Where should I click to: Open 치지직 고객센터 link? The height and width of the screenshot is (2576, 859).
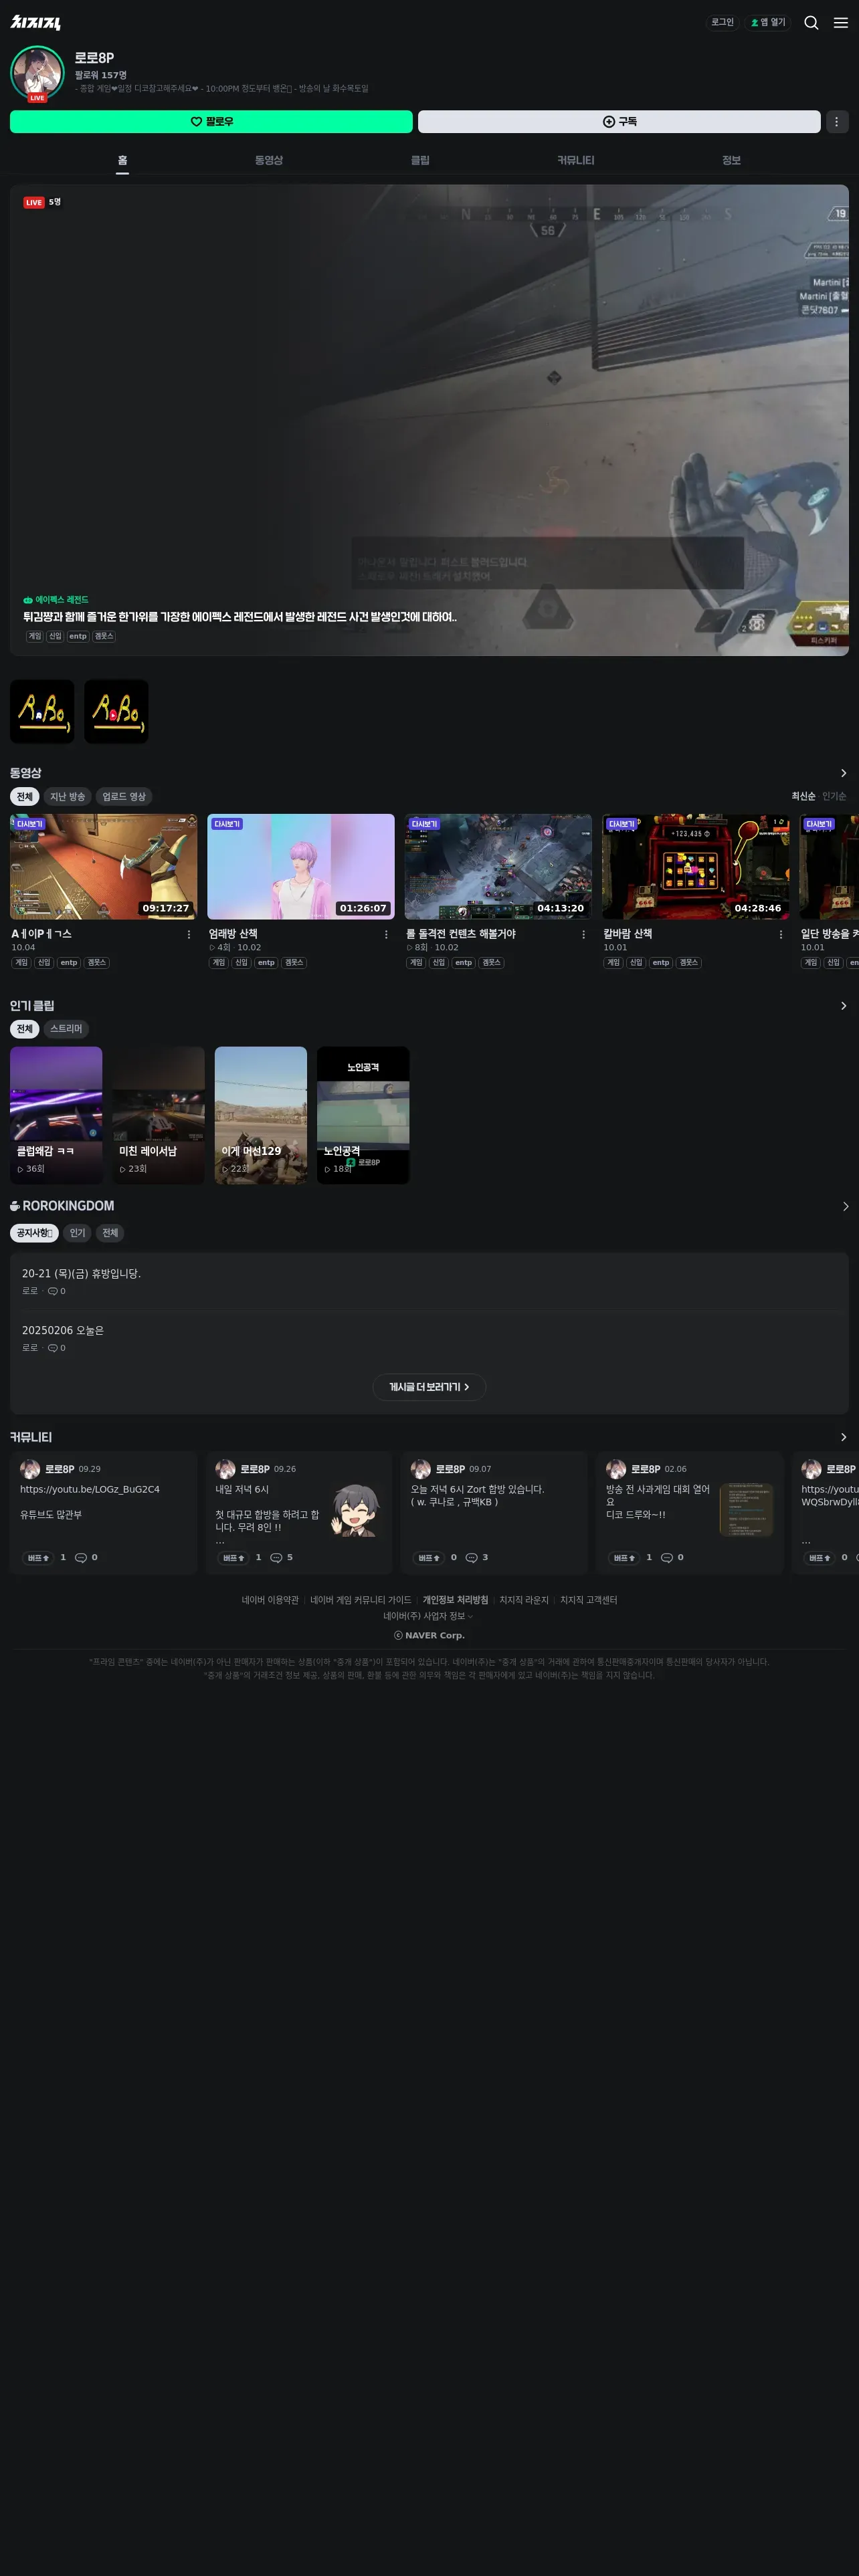click(x=588, y=1600)
